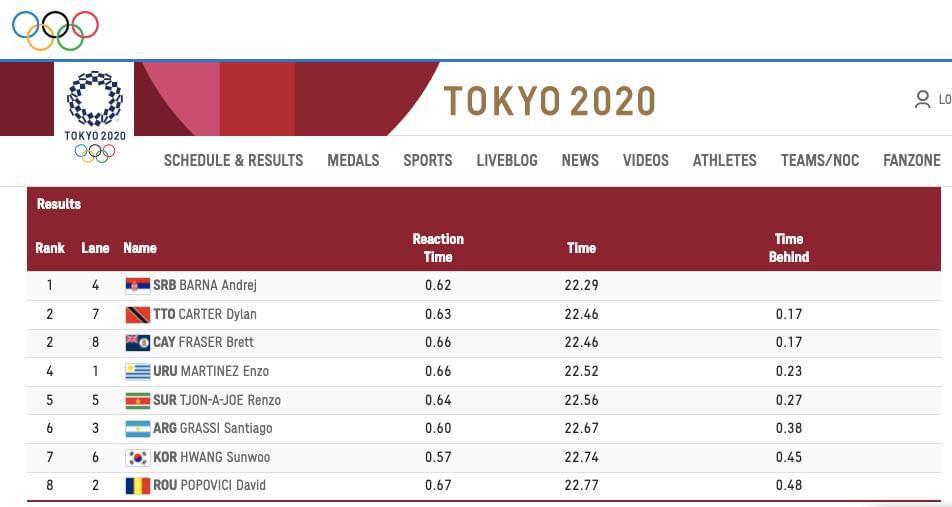Viewport: 952px width, 507px height.
Task: Click the Cayman Islands flag icon
Action: (x=137, y=342)
